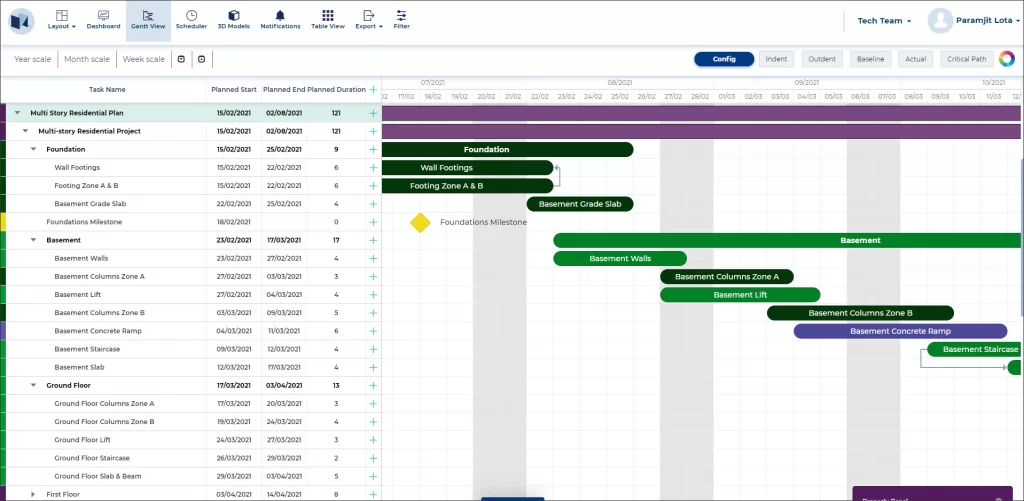Image resolution: width=1024 pixels, height=501 pixels.
Task: Click the Config button
Action: 724,59
